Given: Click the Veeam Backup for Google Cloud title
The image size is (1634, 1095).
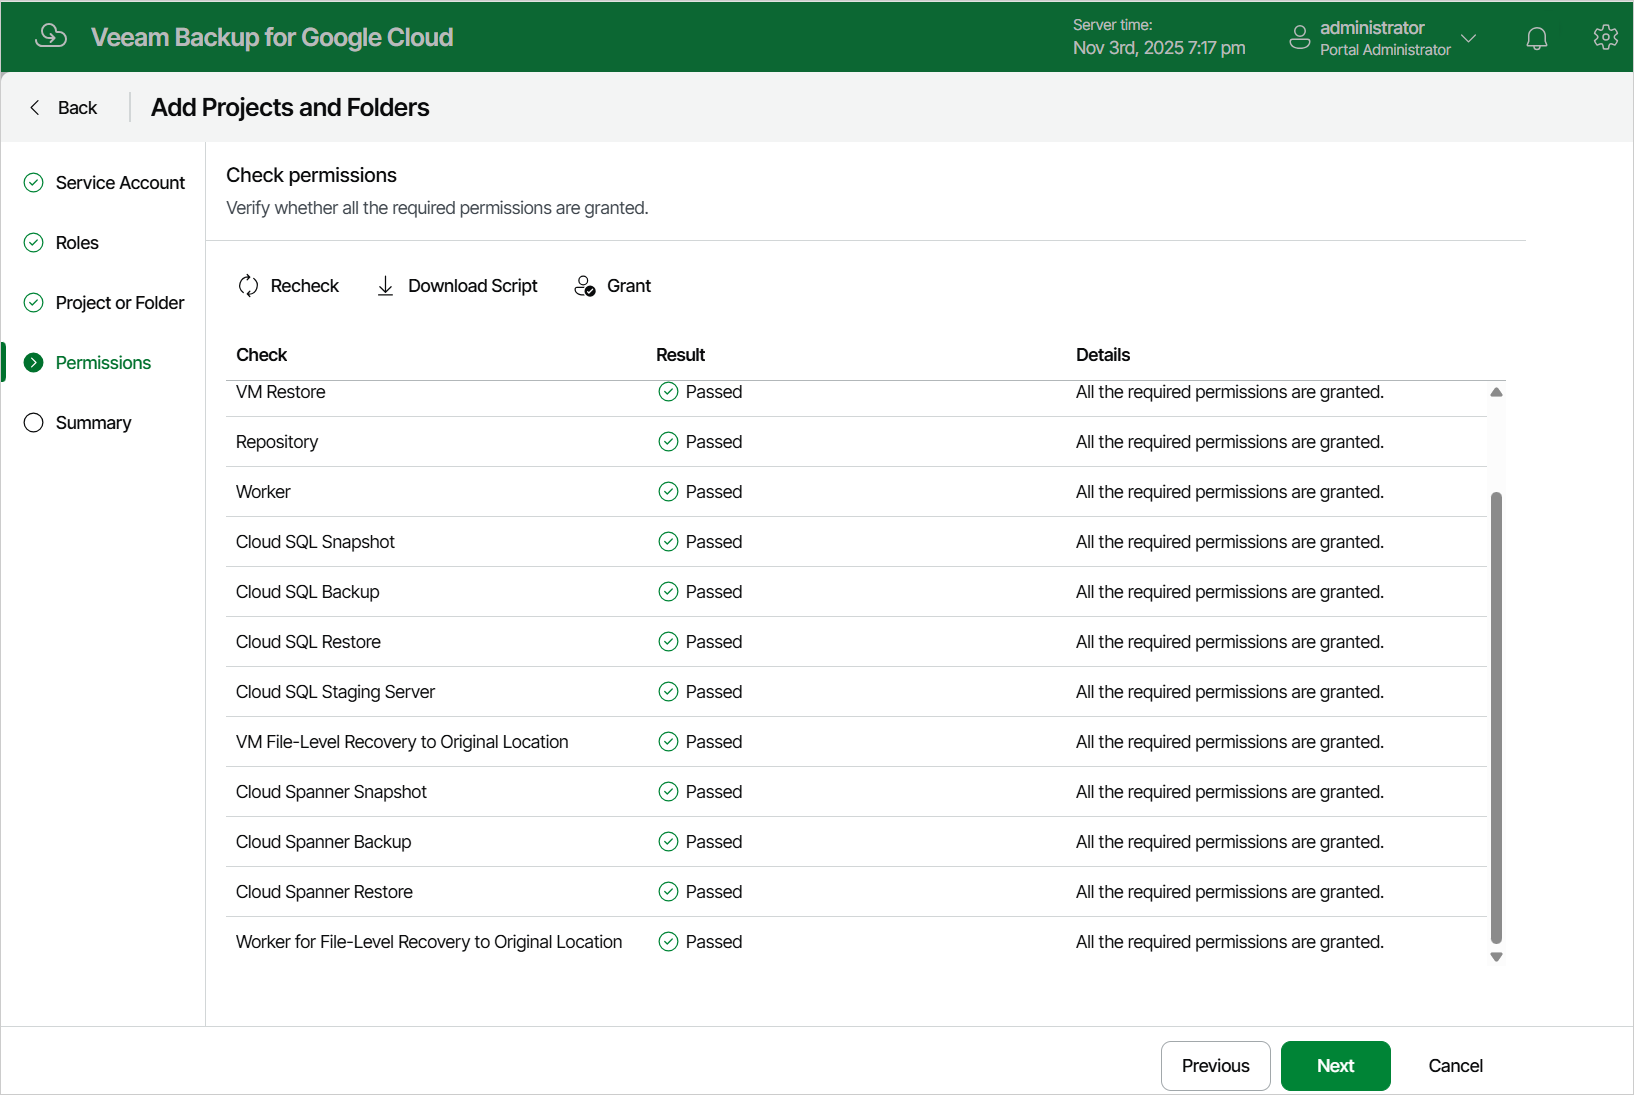Looking at the screenshot, I should [x=272, y=37].
